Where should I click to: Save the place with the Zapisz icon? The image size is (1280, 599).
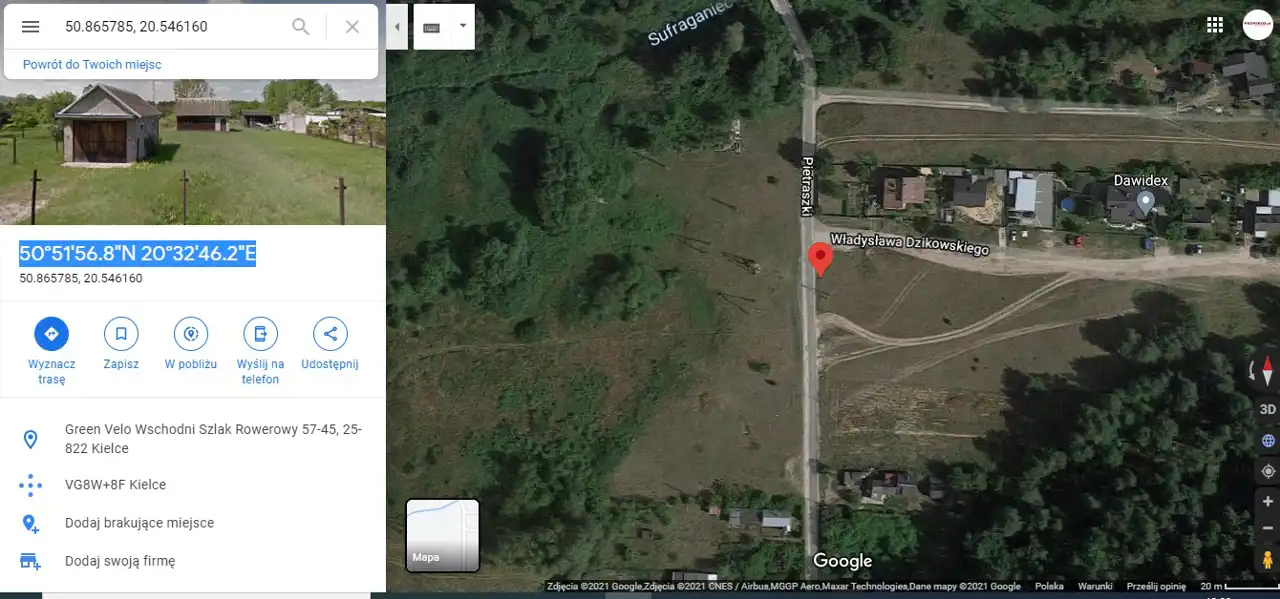coord(121,334)
